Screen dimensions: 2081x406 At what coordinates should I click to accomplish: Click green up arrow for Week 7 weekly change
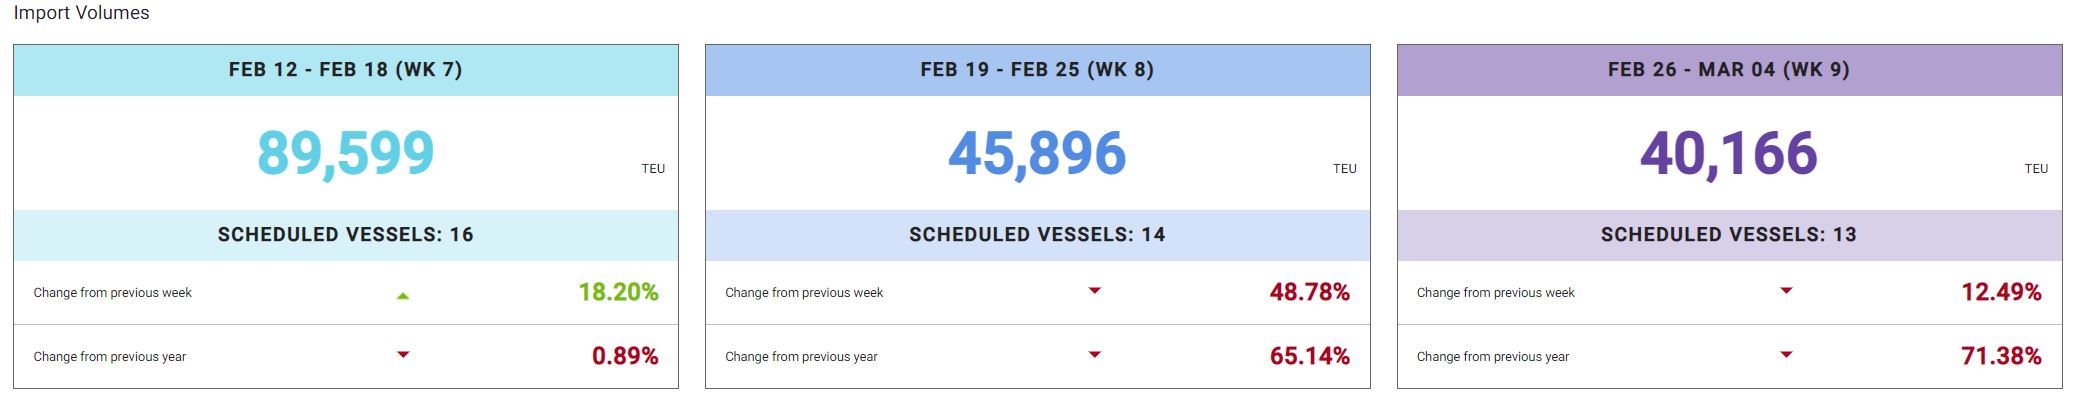click(x=403, y=295)
